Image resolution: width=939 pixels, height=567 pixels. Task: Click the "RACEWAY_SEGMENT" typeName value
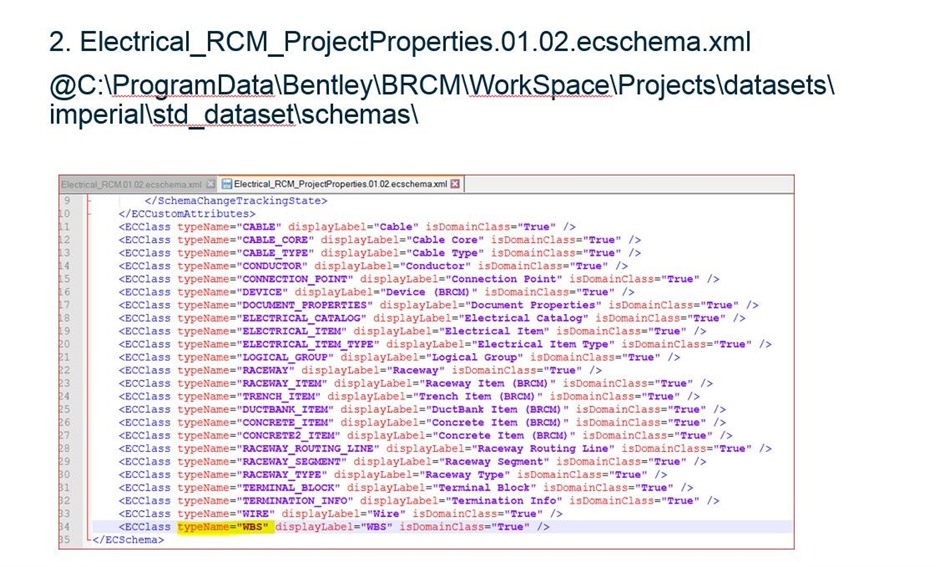(x=292, y=462)
